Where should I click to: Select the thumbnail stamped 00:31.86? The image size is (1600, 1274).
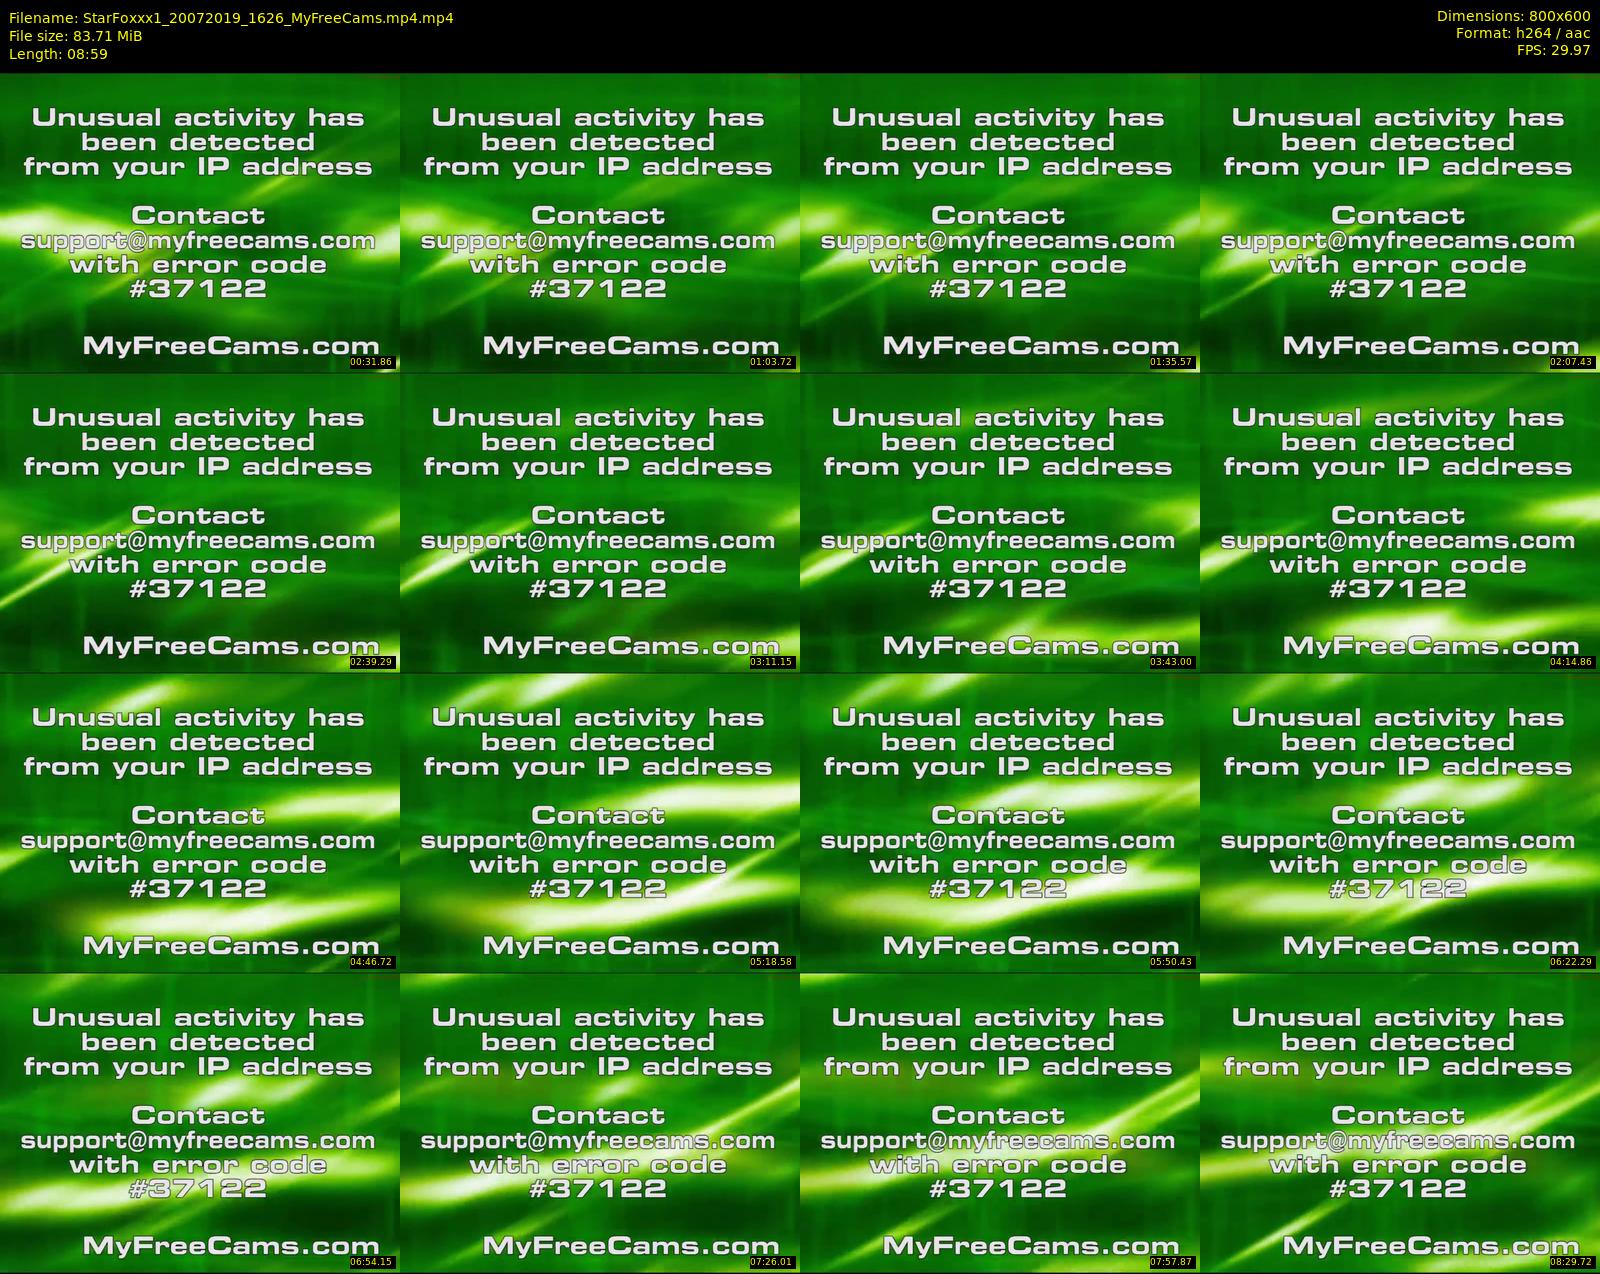(200, 222)
